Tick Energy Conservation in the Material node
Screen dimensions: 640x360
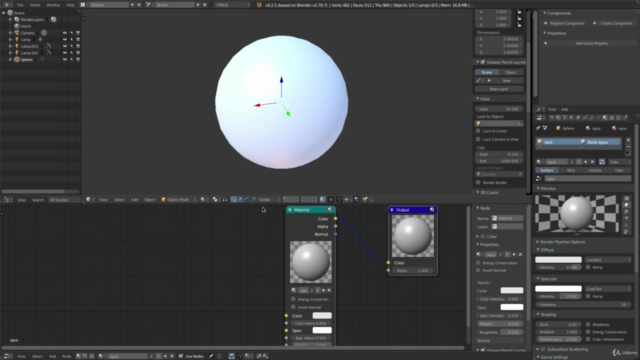(x=293, y=299)
